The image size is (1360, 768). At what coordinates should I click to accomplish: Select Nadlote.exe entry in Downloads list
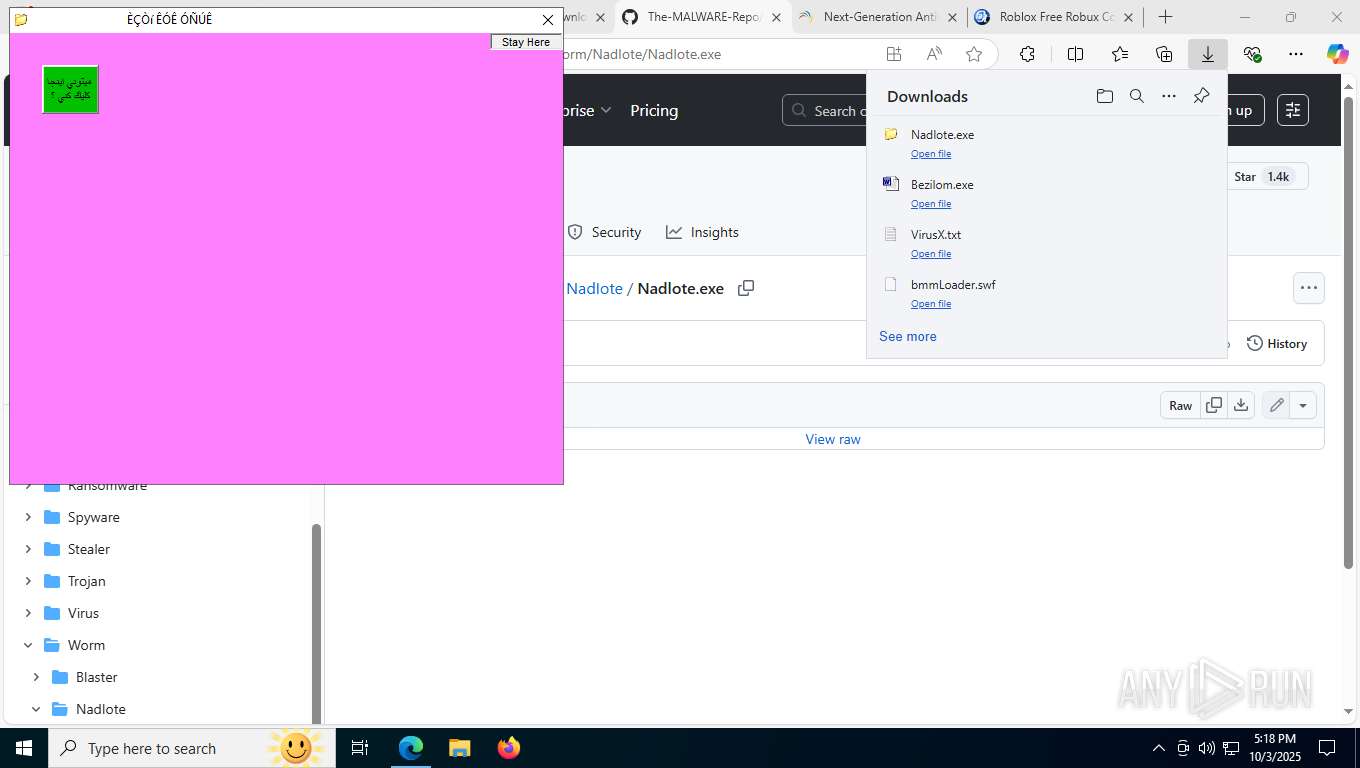(x=1047, y=143)
